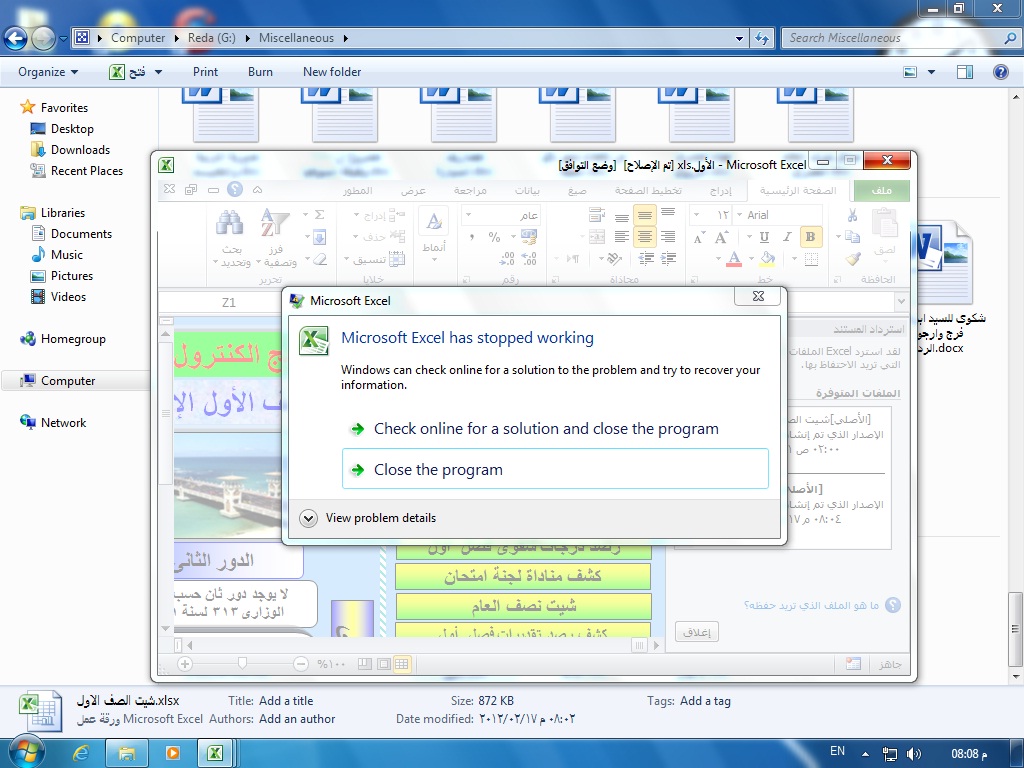Toggle Wrap Text in Excel alignment group
The width and height of the screenshot is (1024, 768).
tap(597, 215)
